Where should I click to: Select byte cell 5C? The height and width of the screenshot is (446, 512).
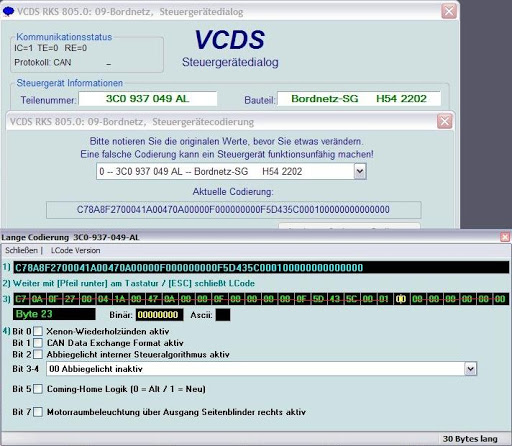tap(352, 299)
